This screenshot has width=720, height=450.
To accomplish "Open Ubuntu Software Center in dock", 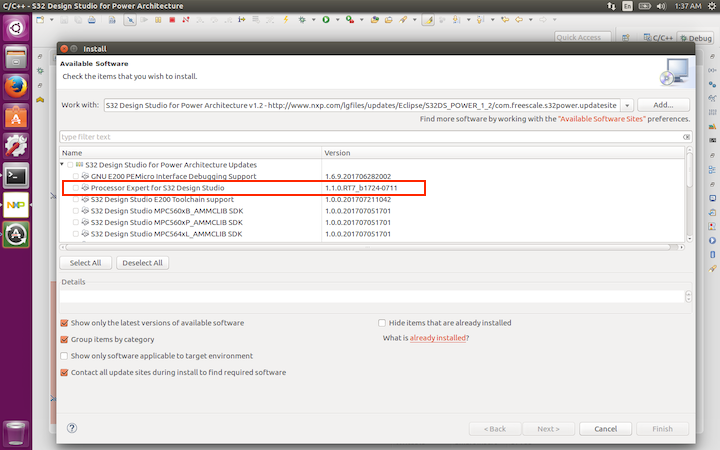I will pyautogui.click(x=16, y=117).
